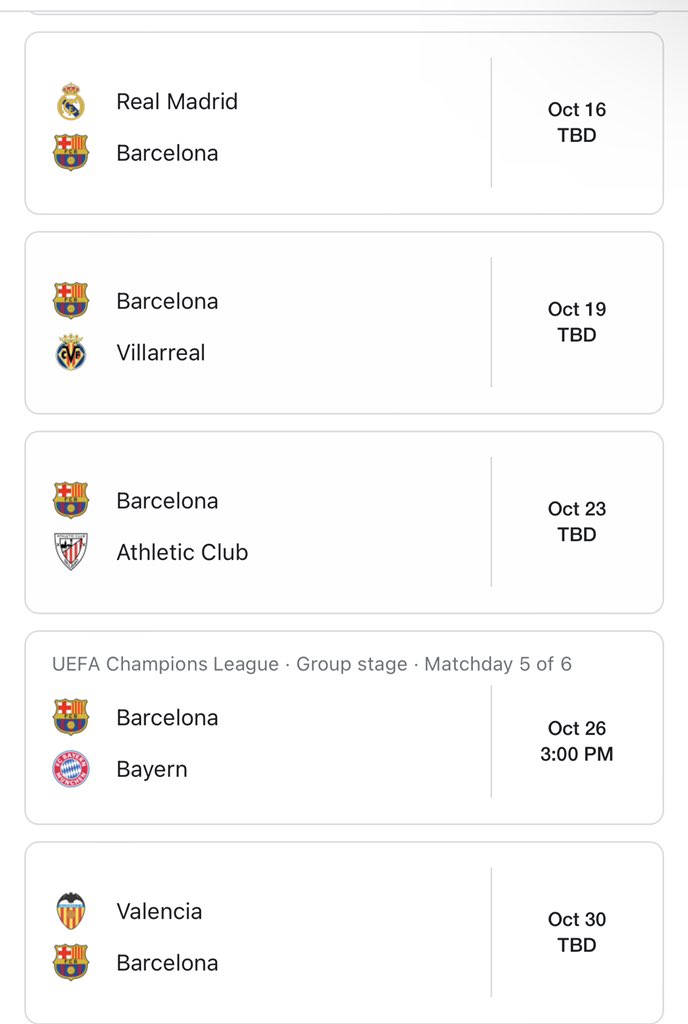Tap the Athletic Club crest icon
688x1024 pixels.
pos(70,551)
